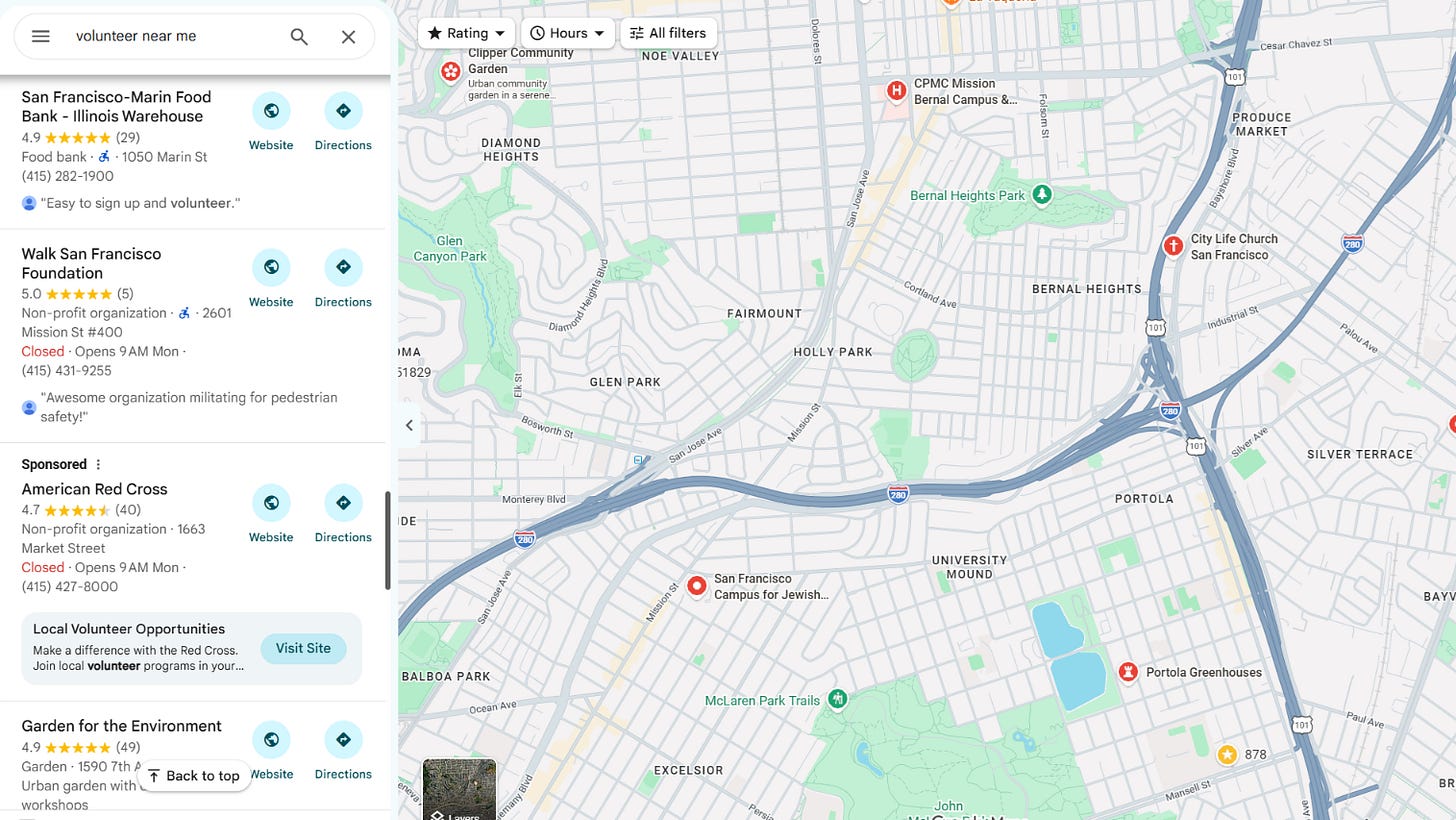1456x820 pixels.
Task: Click the SF Campus for Jewish pin
Action: point(697,586)
